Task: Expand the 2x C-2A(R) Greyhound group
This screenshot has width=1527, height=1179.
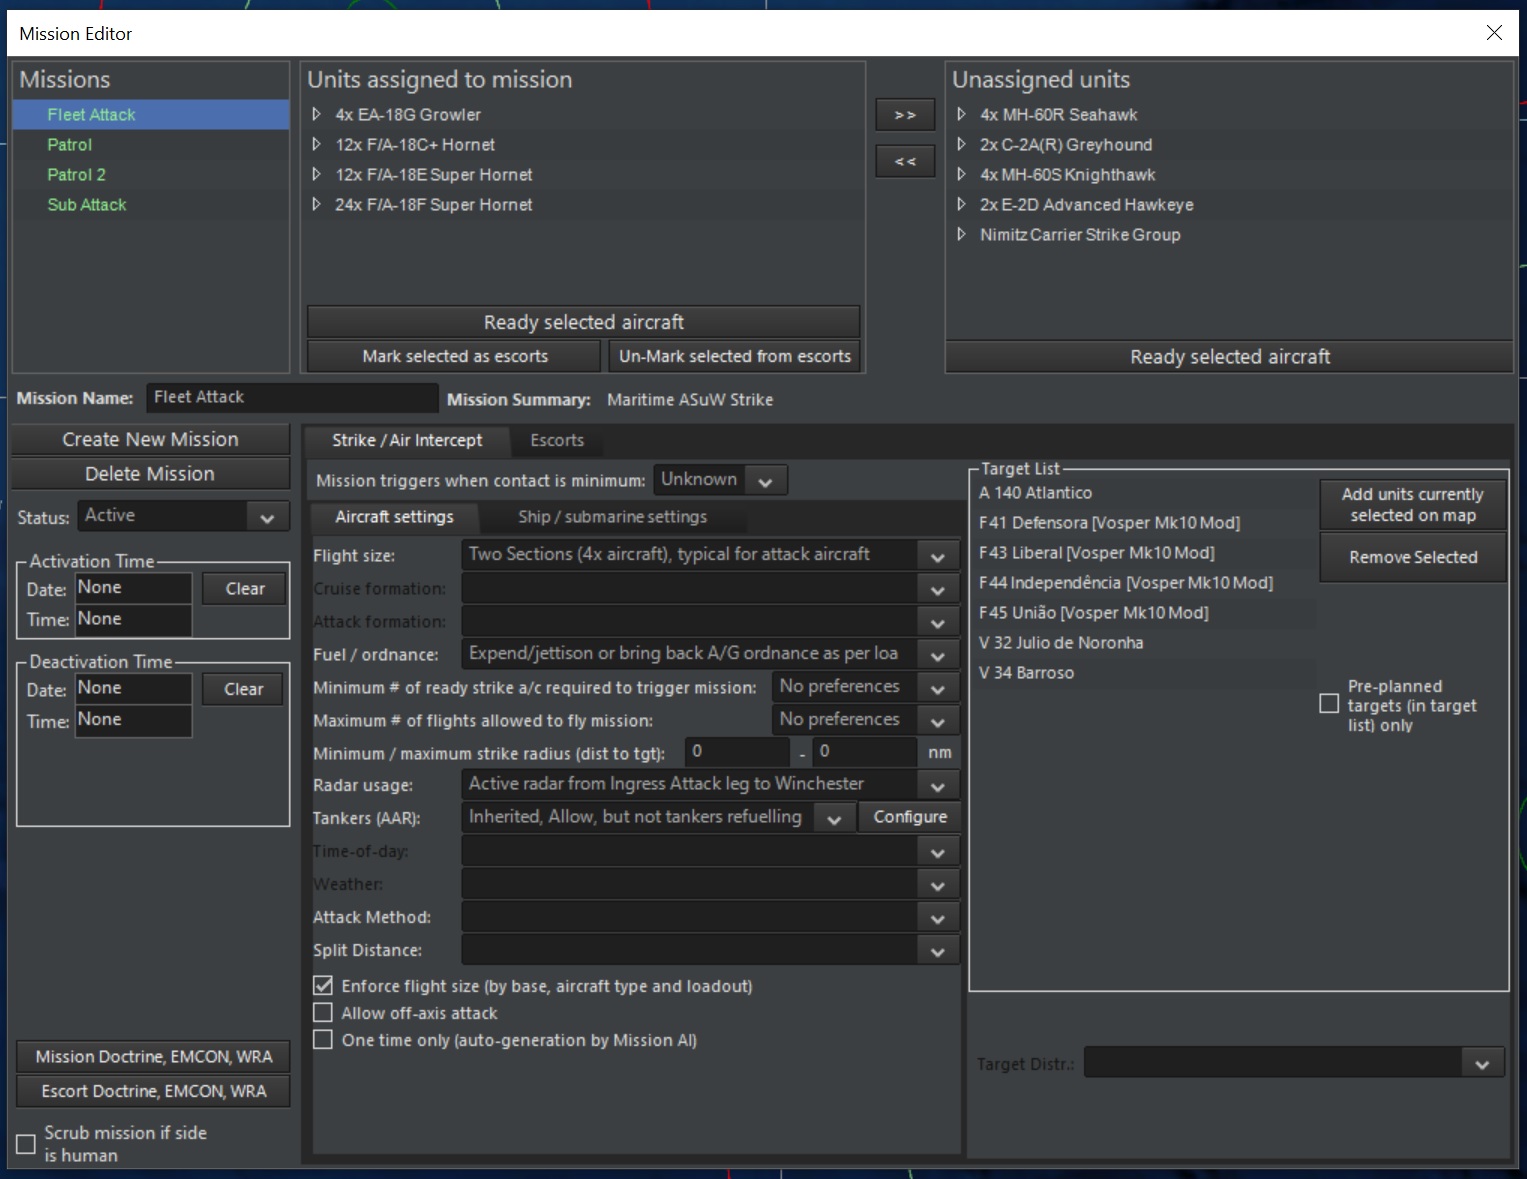Action: (x=961, y=145)
